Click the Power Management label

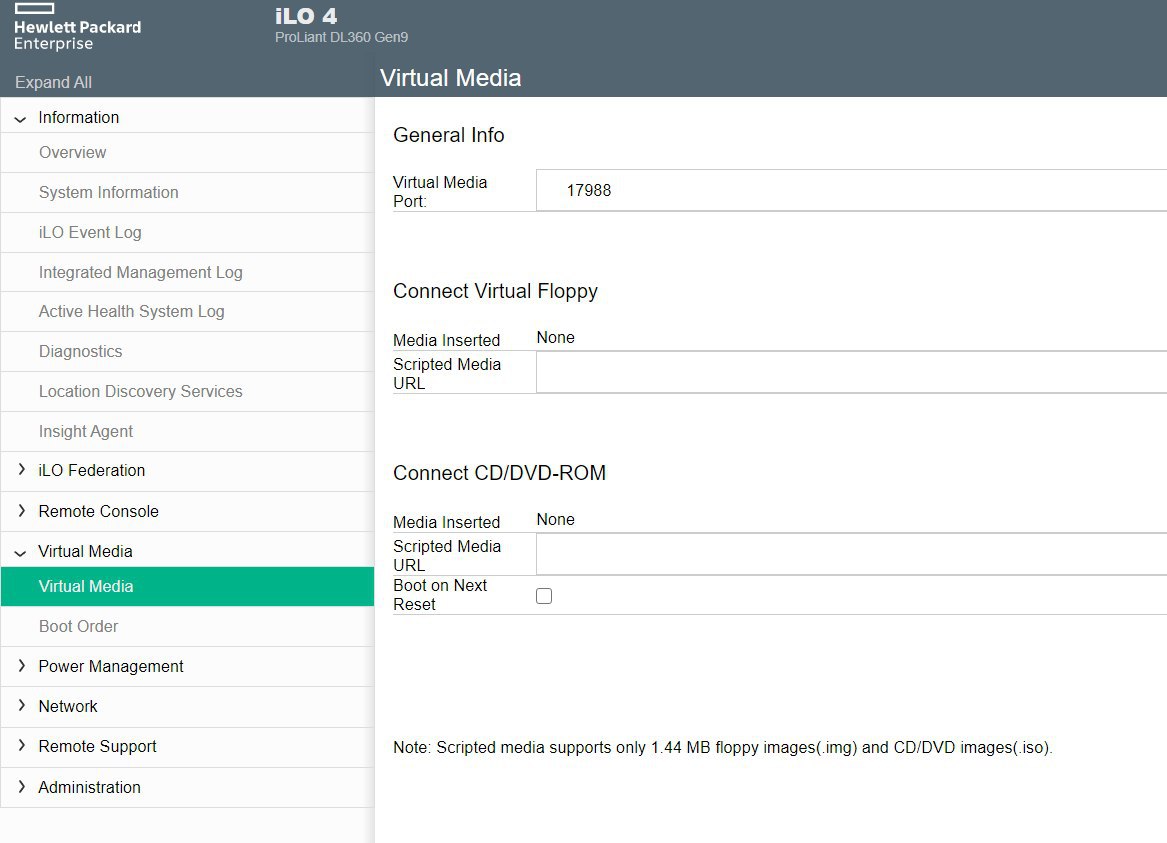click(111, 667)
